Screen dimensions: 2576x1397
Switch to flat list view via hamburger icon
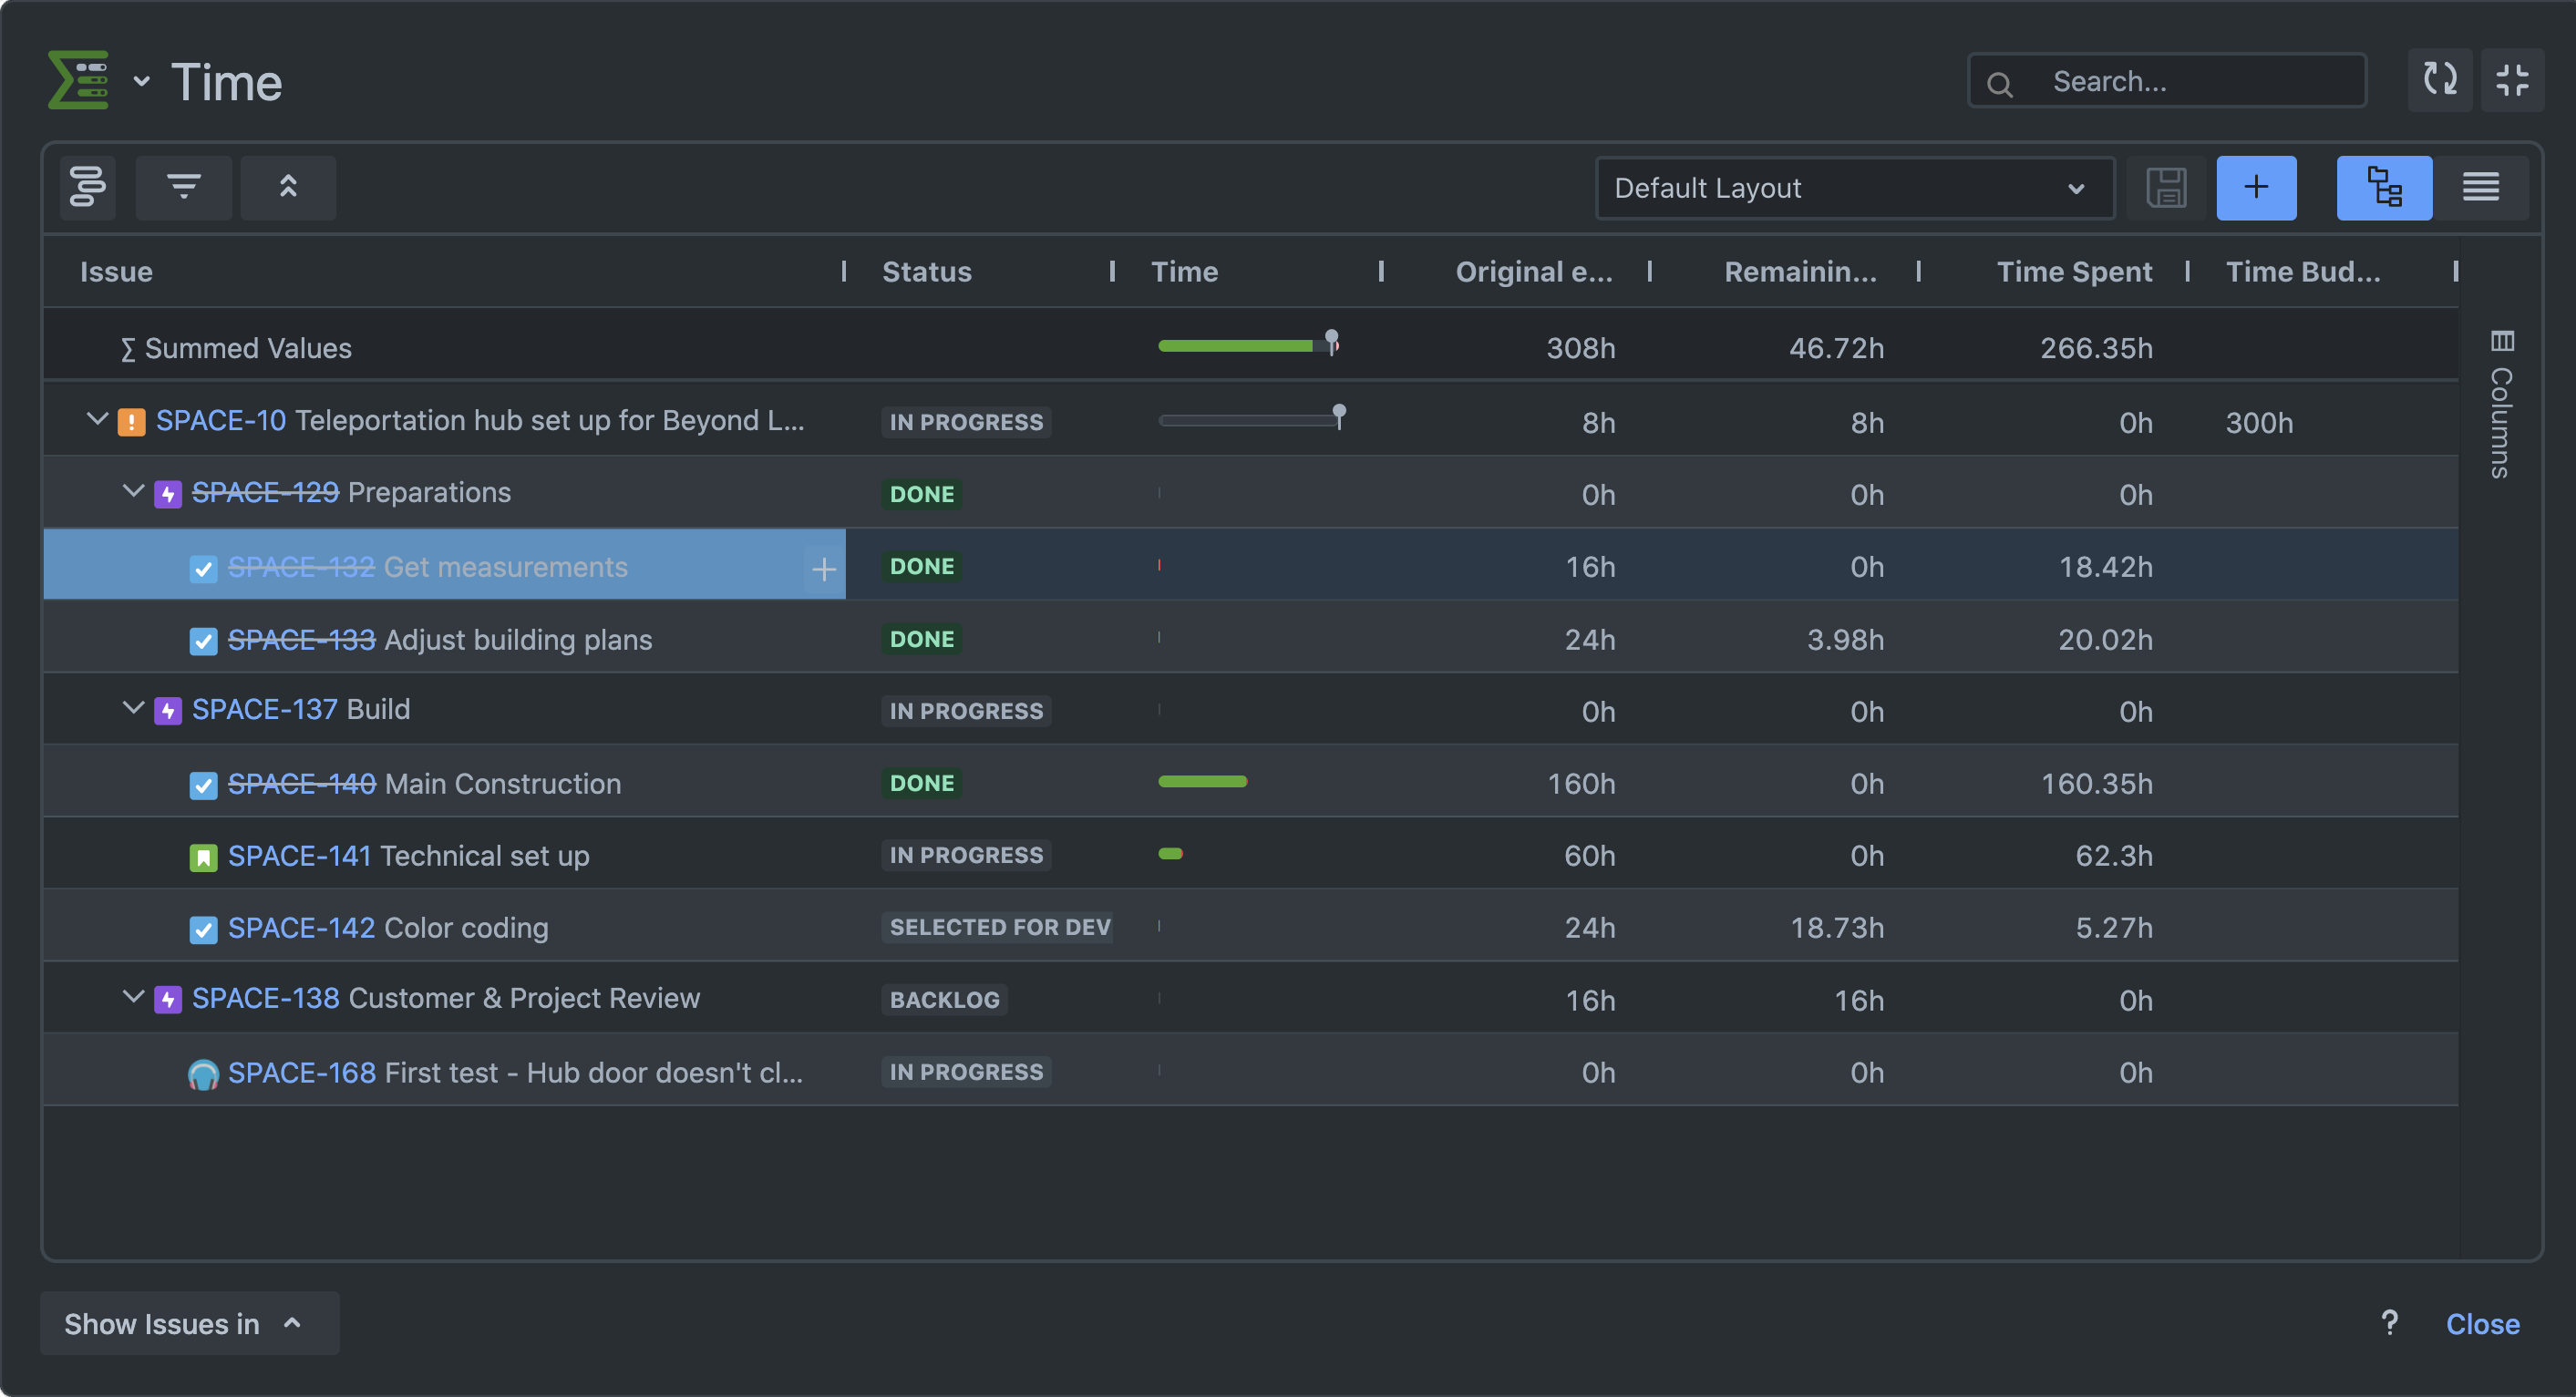coord(2482,187)
